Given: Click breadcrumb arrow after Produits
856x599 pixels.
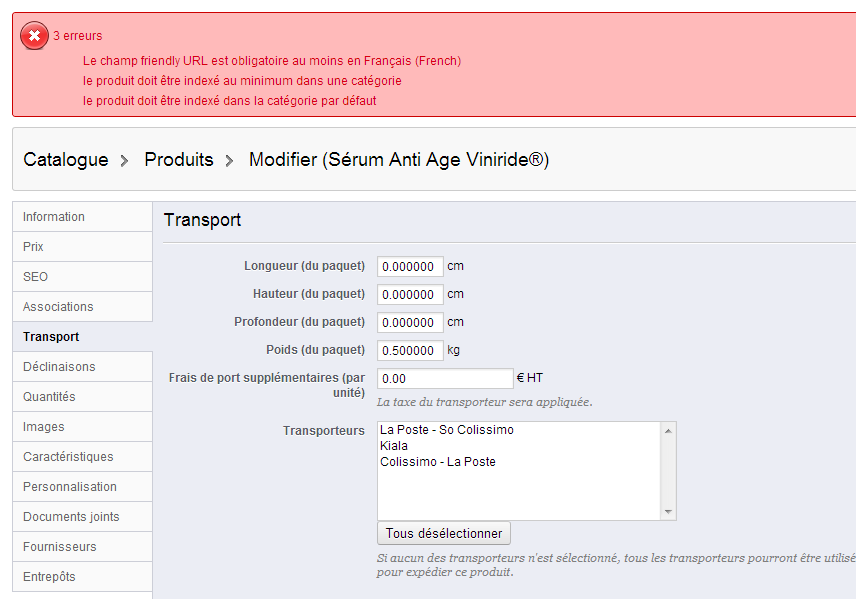Looking at the screenshot, I should click(229, 161).
